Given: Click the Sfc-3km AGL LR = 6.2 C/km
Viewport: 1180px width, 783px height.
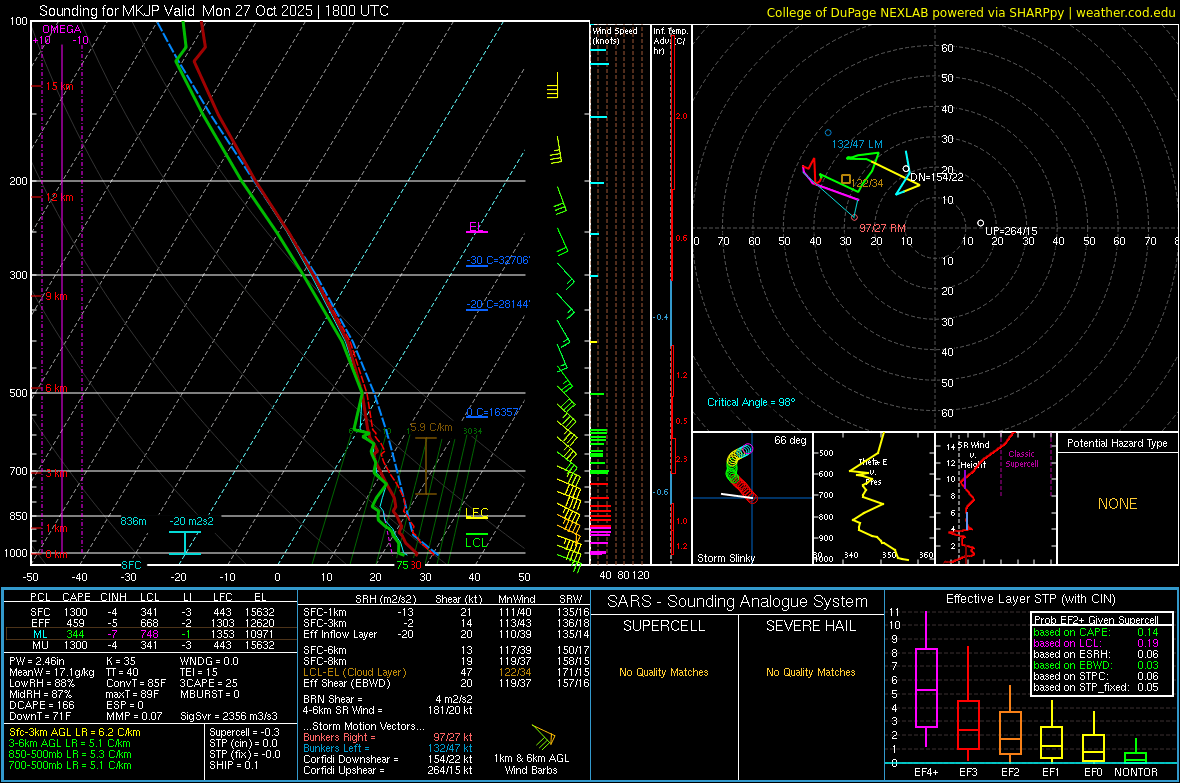Looking at the screenshot, I should pyautogui.click(x=75, y=733).
